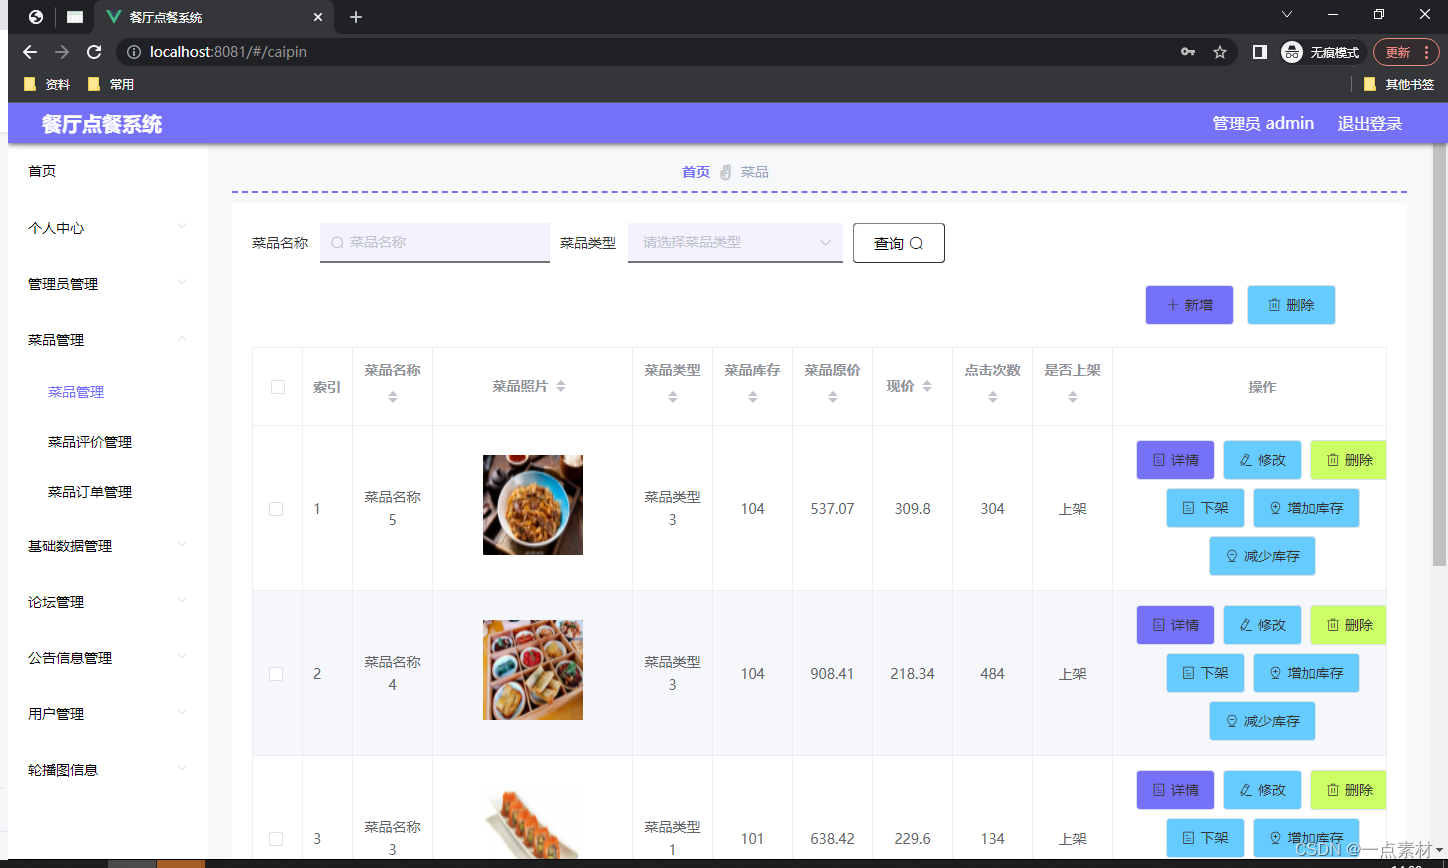This screenshot has height=868, width=1448.
Task: Click the 退出登录 logout link
Action: [x=1369, y=123]
